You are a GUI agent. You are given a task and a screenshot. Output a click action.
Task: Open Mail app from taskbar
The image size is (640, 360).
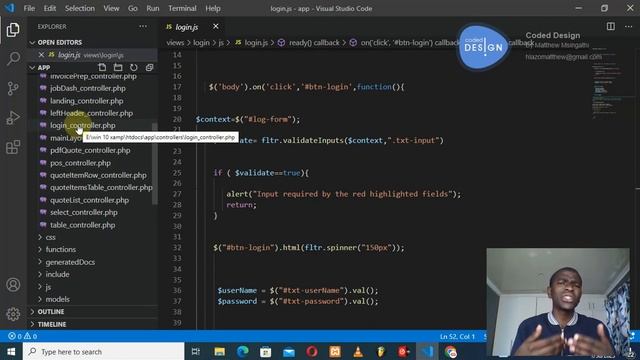(x=289, y=351)
